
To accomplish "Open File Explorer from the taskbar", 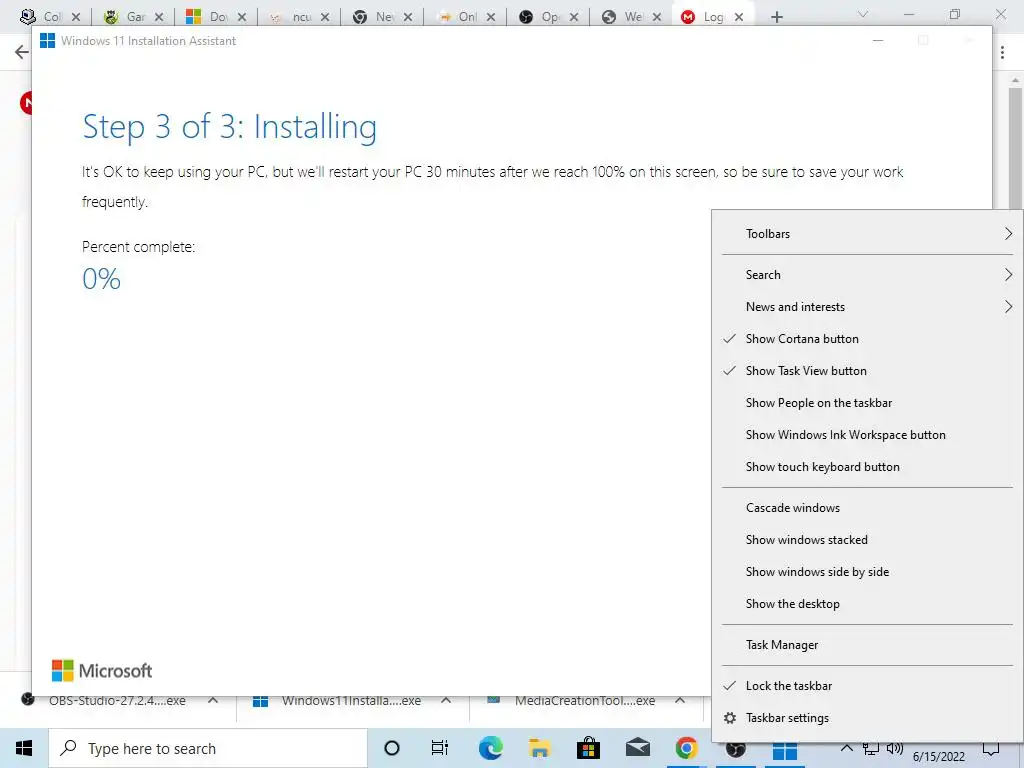I will point(539,748).
